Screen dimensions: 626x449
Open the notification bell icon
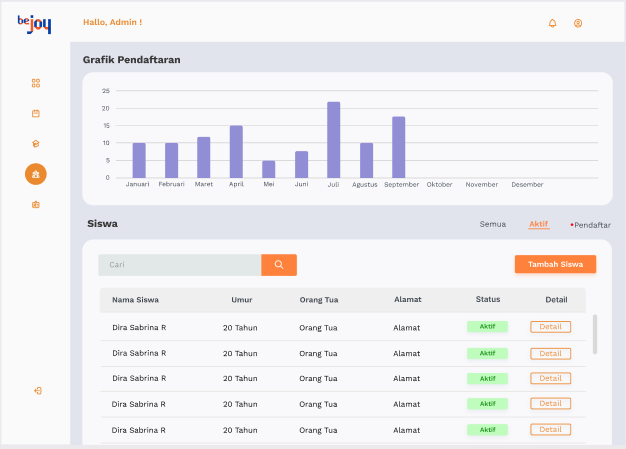553,23
